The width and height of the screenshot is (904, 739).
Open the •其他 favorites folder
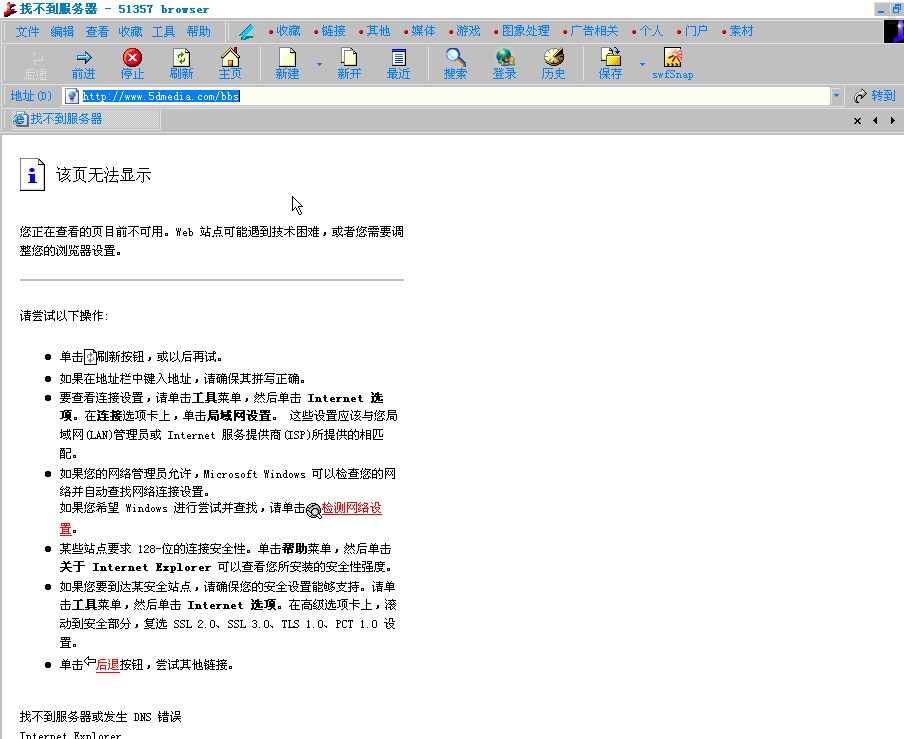click(375, 31)
